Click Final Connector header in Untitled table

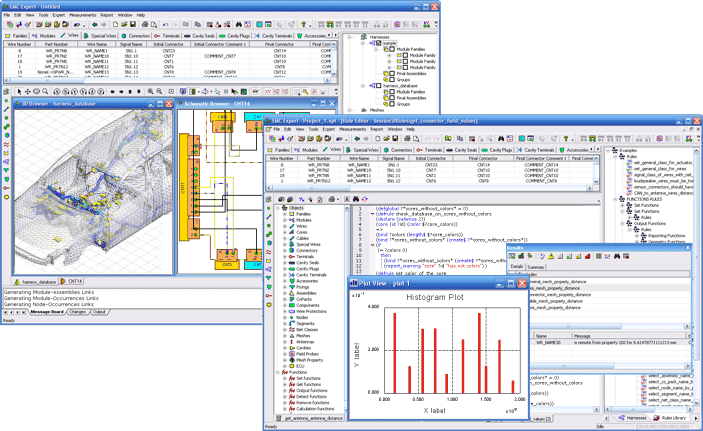279,44
